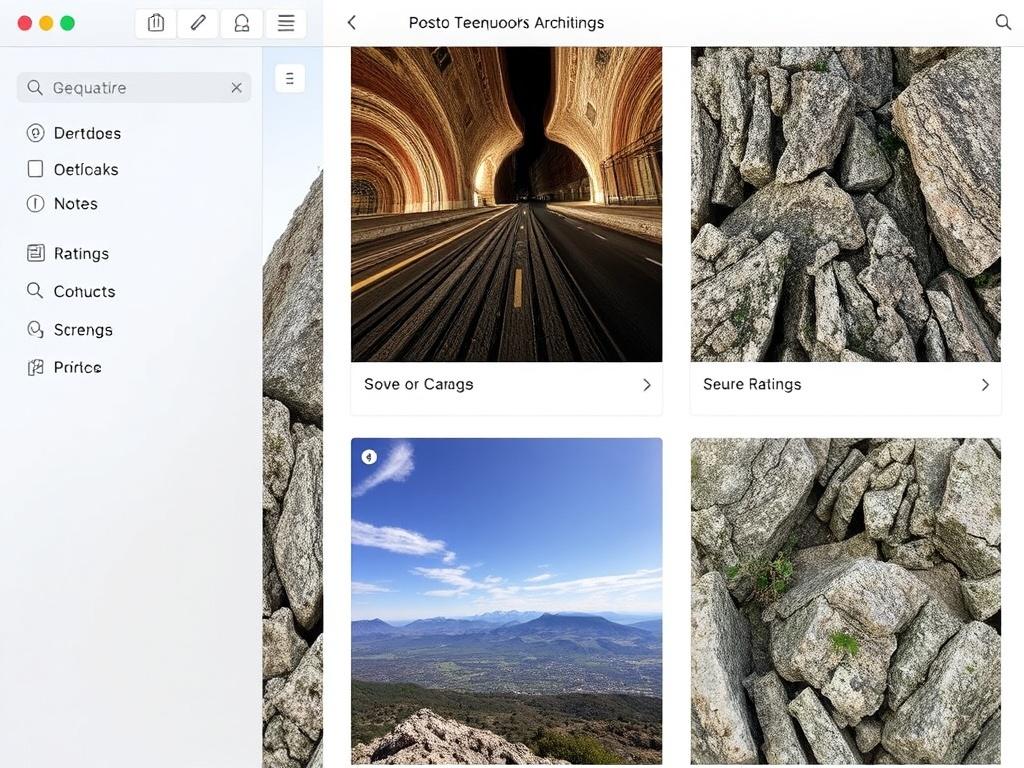Image resolution: width=1024 pixels, height=768 pixels.
Task: Open the hamburger list menu in toolbar
Action: click(x=286, y=23)
